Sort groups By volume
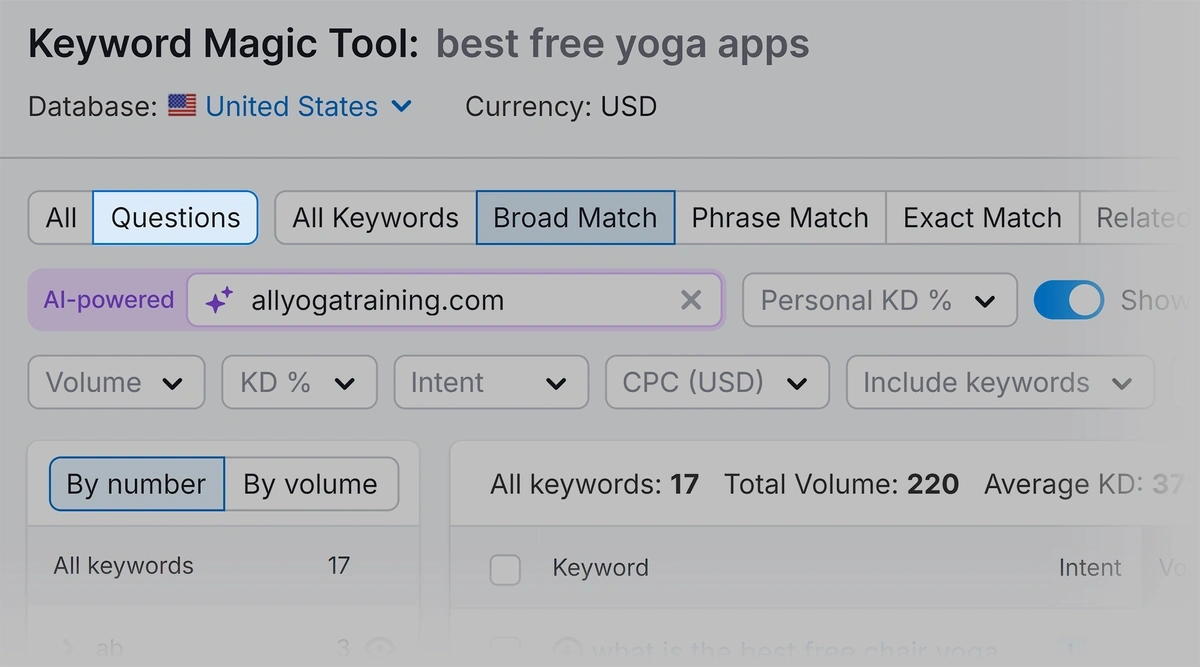Viewport: 1200px width, 667px height. click(311, 484)
